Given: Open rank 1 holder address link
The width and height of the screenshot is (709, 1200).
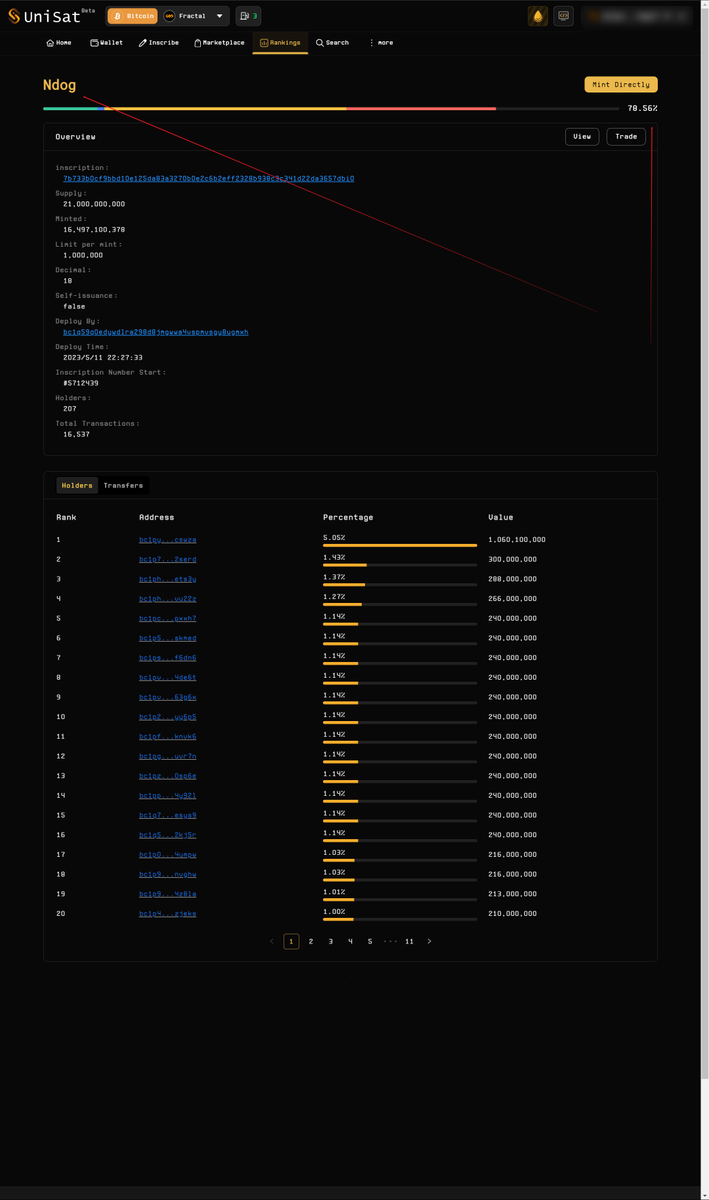Looking at the screenshot, I should [x=168, y=540].
